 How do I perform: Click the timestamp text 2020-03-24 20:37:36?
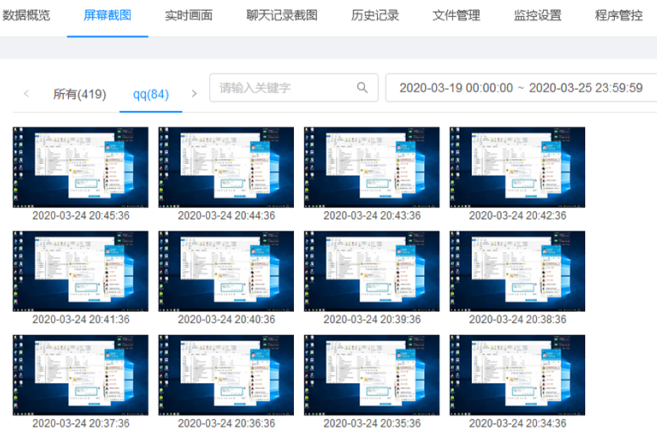coord(81,423)
